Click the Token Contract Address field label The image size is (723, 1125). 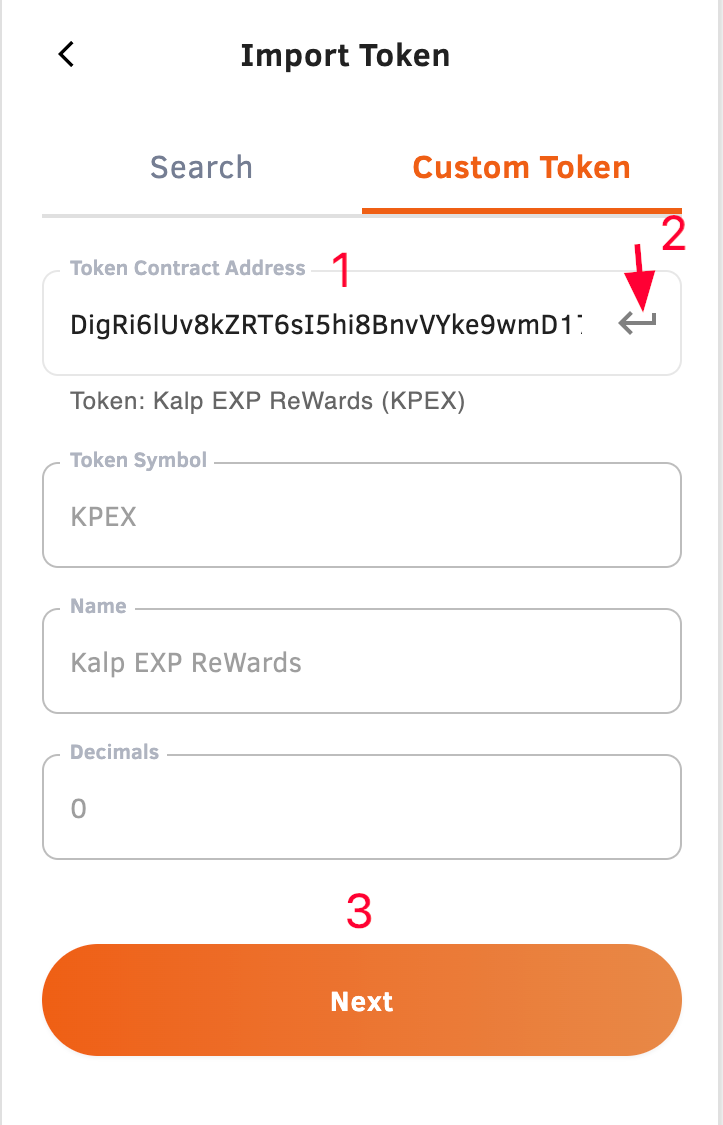pos(188,268)
